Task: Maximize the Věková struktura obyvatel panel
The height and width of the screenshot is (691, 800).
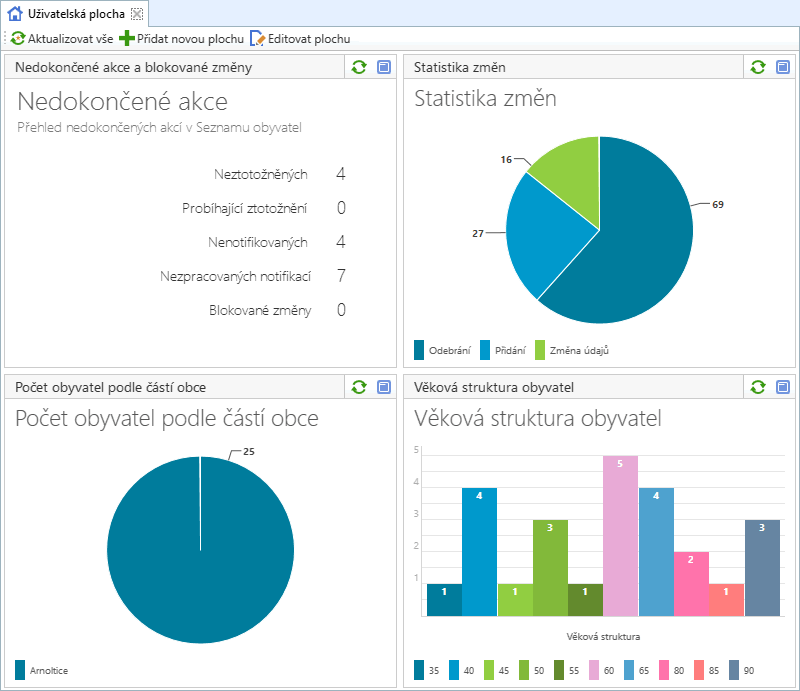Action: point(783,387)
